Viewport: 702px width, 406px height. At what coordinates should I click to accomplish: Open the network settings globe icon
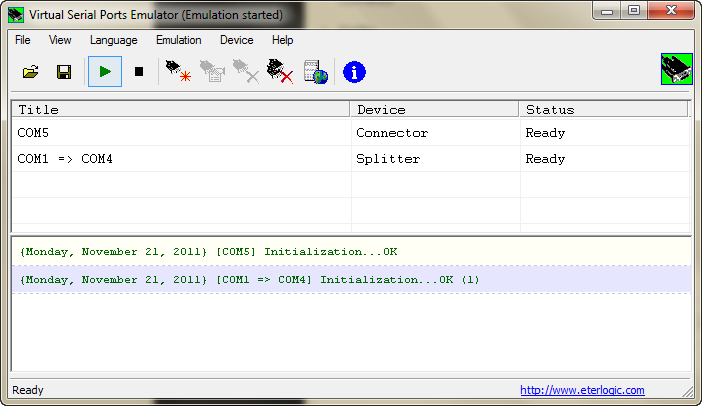(x=316, y=72)
